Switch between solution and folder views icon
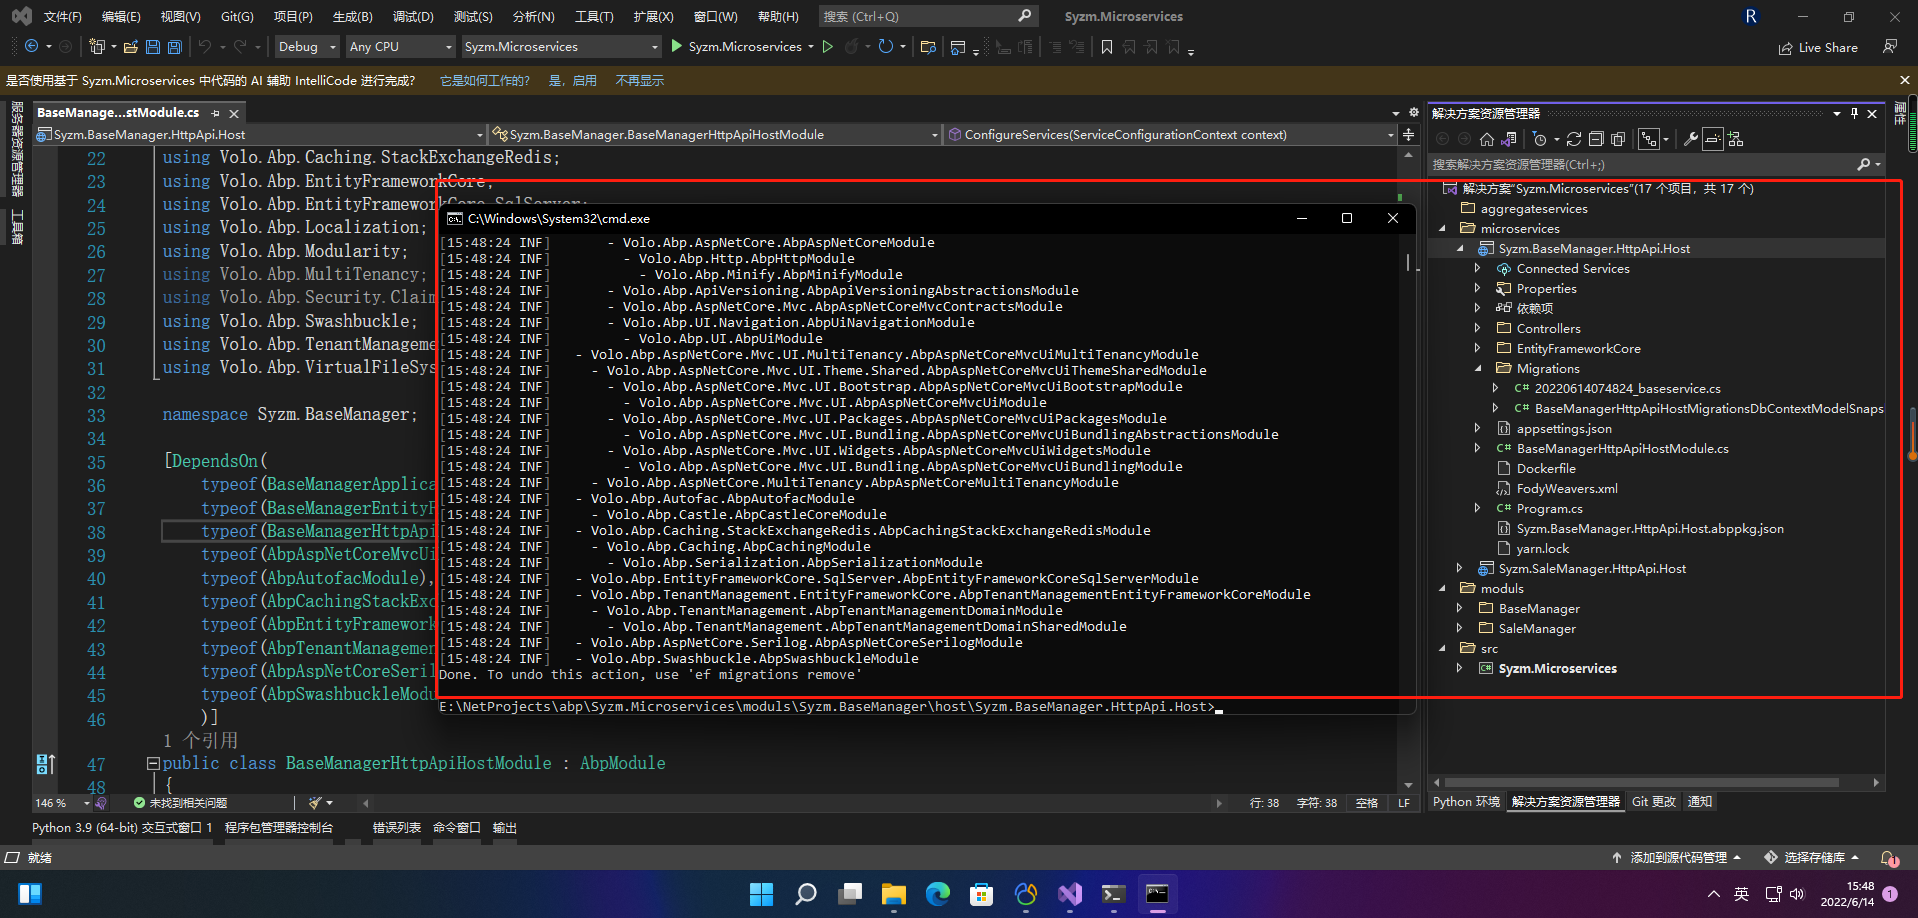This screenshot has height=918, width=1918. point(1509,139)
